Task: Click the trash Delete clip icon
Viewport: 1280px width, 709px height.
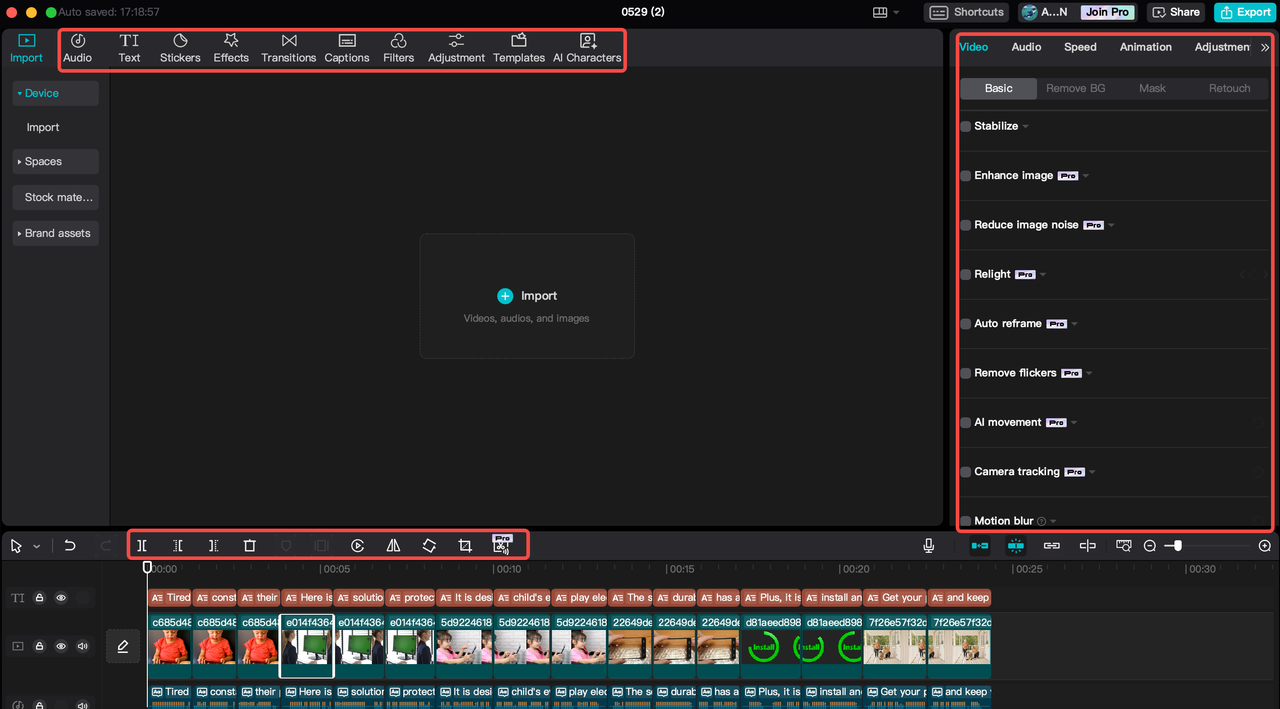Action: [x=250, y=546]
